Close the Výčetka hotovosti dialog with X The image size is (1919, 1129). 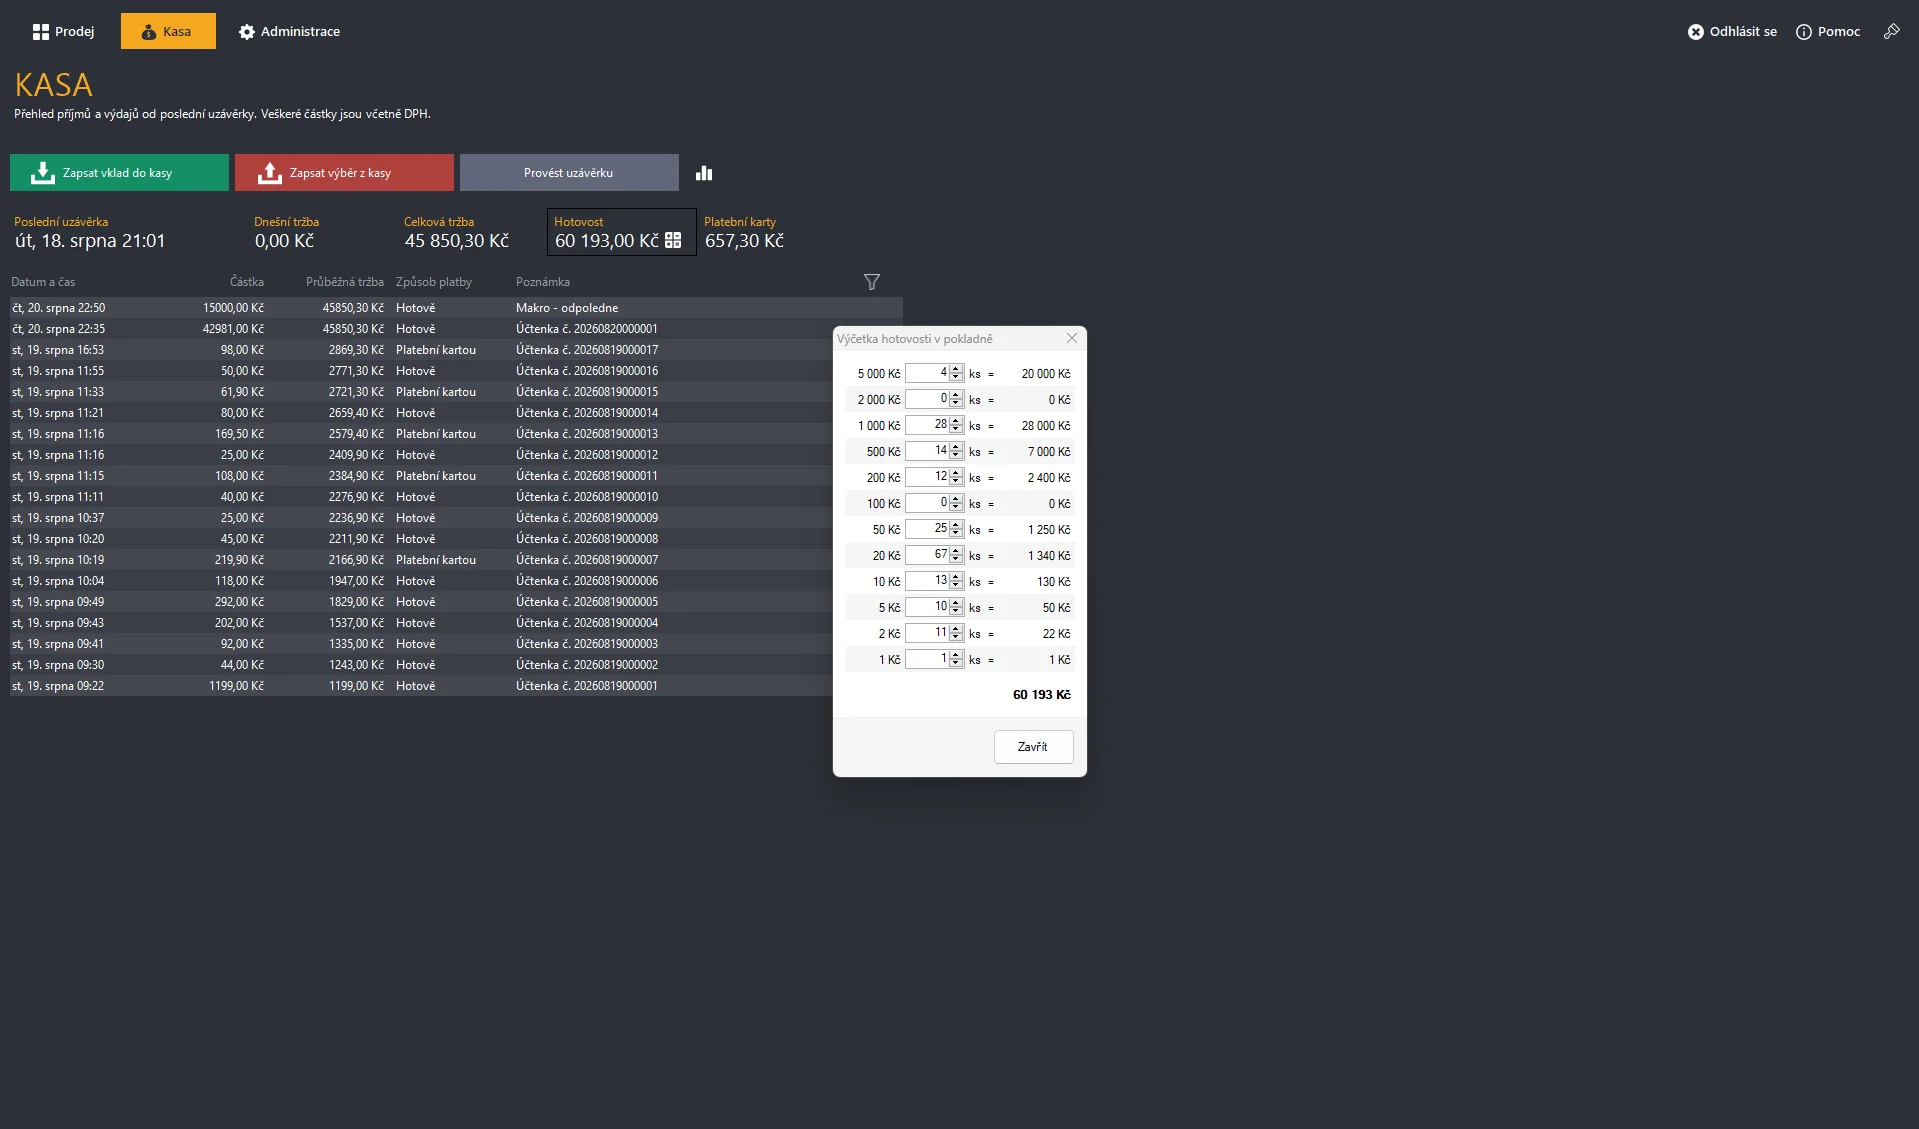coord(1072,339)
